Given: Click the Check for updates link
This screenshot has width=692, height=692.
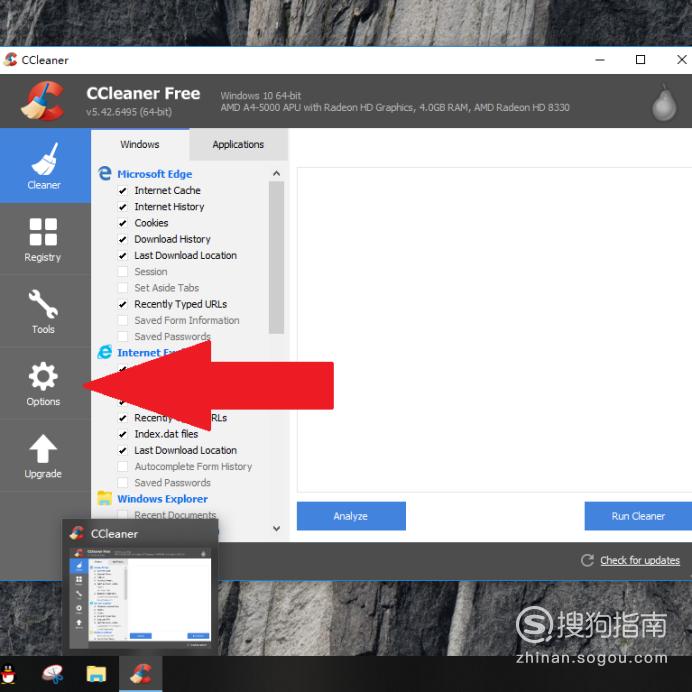Looking at the screenshot, I should pos(640,560).
